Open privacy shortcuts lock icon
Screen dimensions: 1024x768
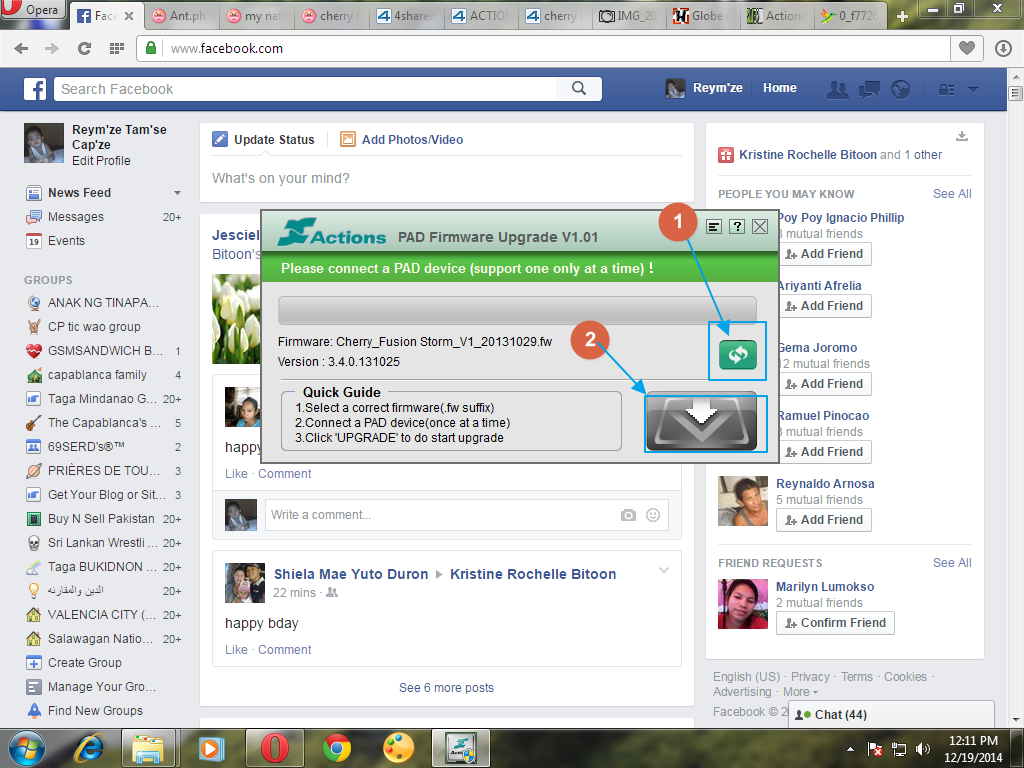946,89
